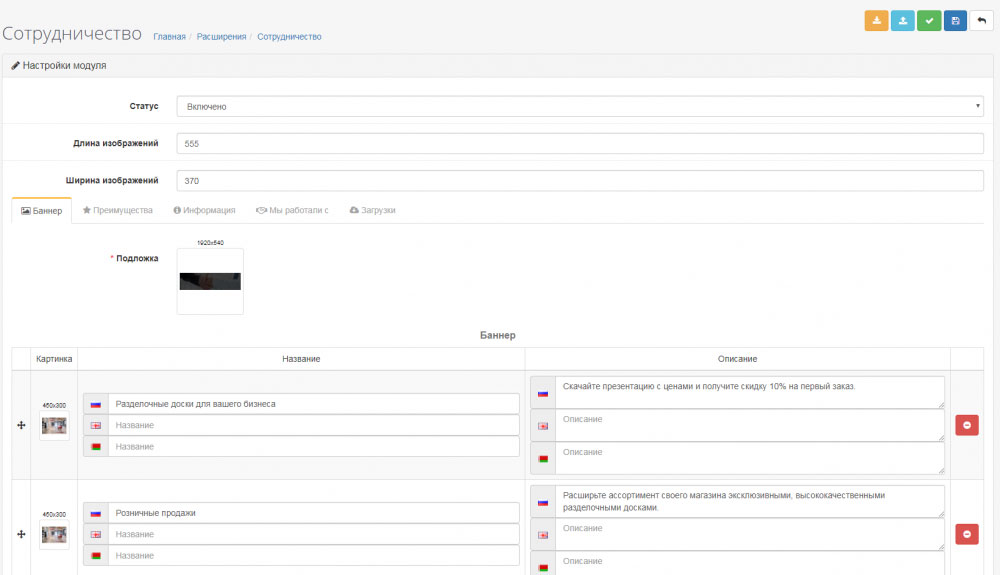Click the drag handle of first banner row
The width and height of the screenshot is (1000, 575).
click(21, 425)
